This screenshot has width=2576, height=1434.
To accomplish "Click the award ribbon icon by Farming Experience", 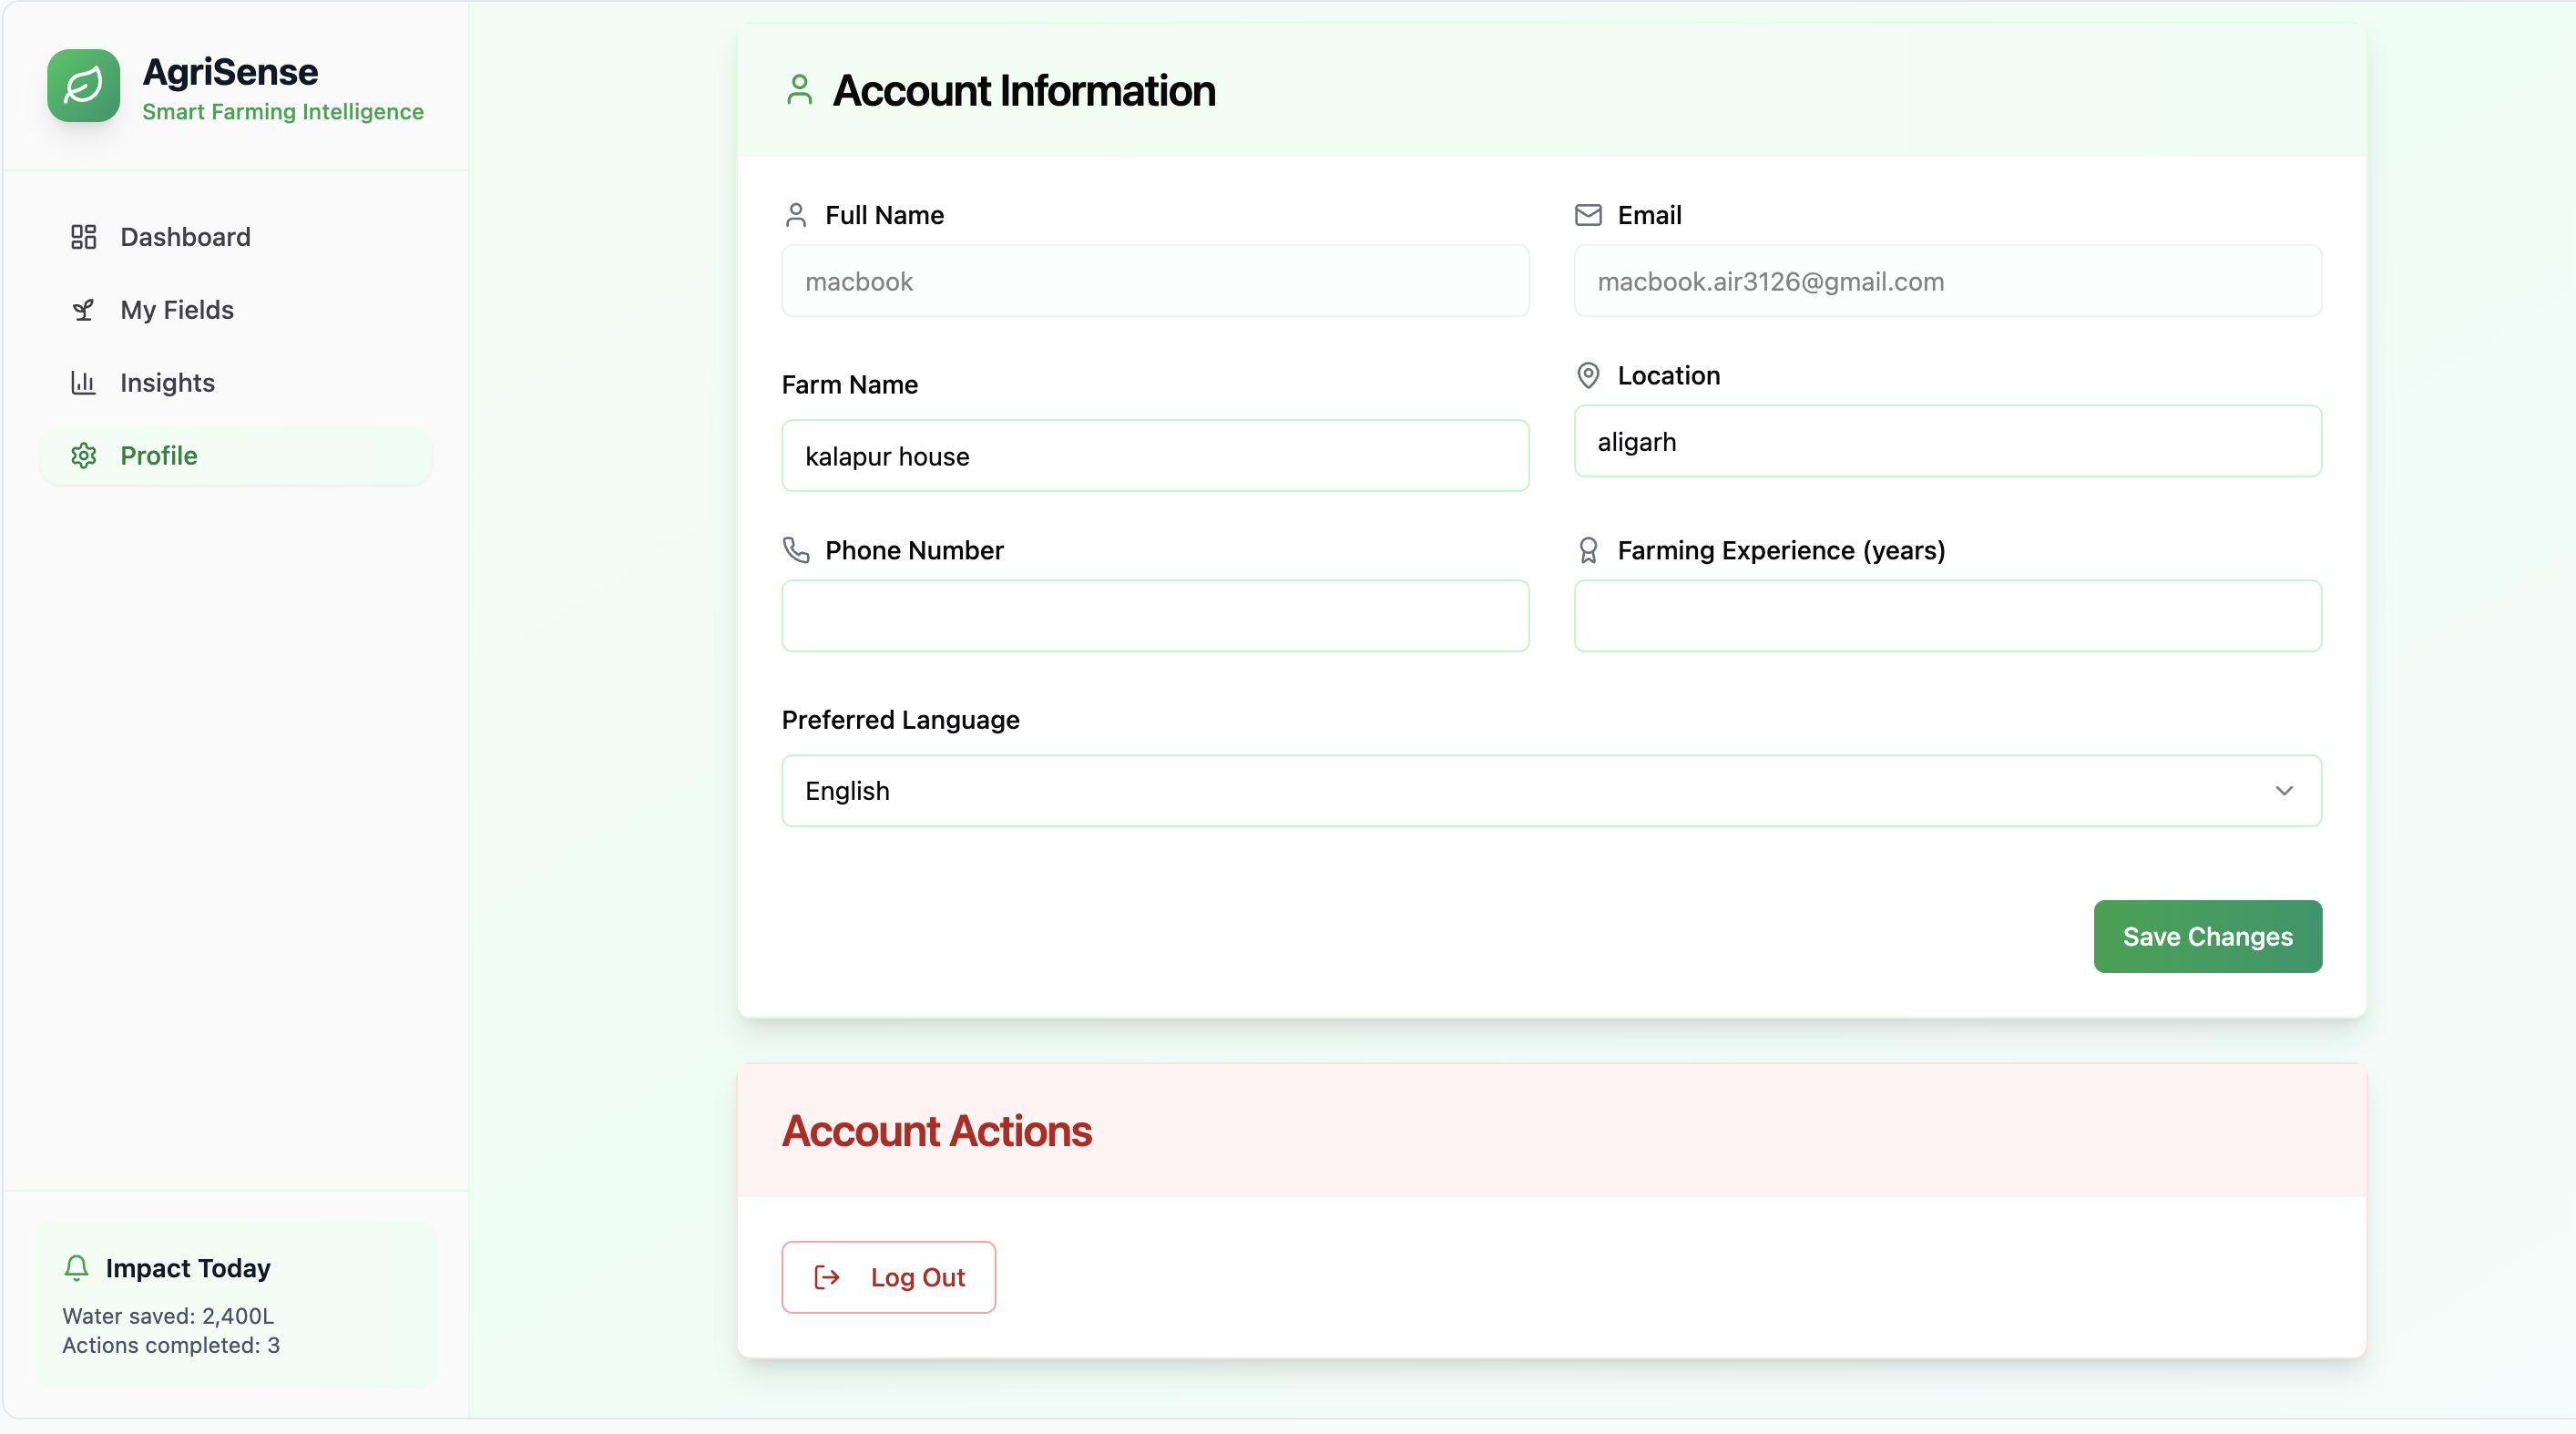I will [x=1588, y=550].
